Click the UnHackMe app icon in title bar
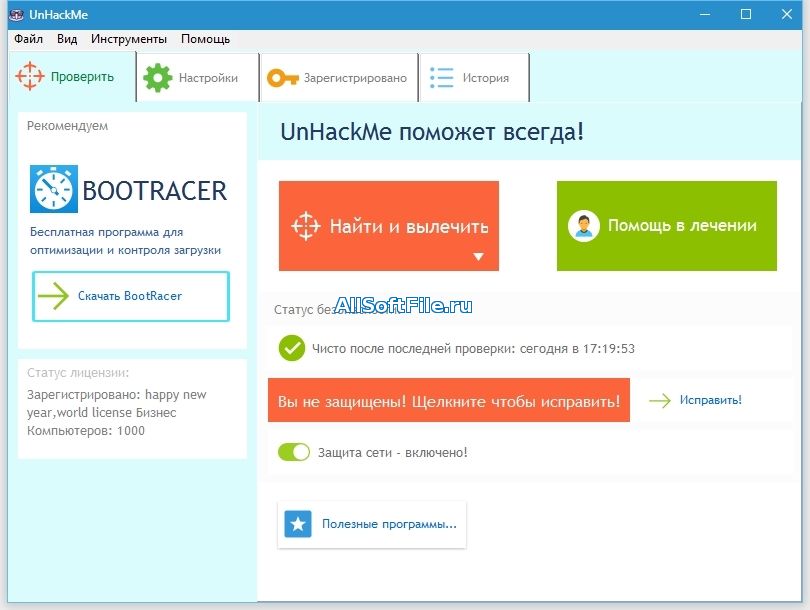 click(17, 14)
